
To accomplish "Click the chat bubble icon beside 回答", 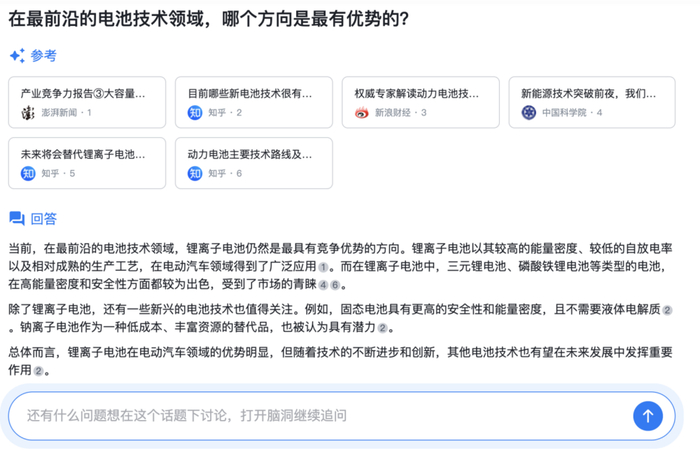I will tap(17, 219).
